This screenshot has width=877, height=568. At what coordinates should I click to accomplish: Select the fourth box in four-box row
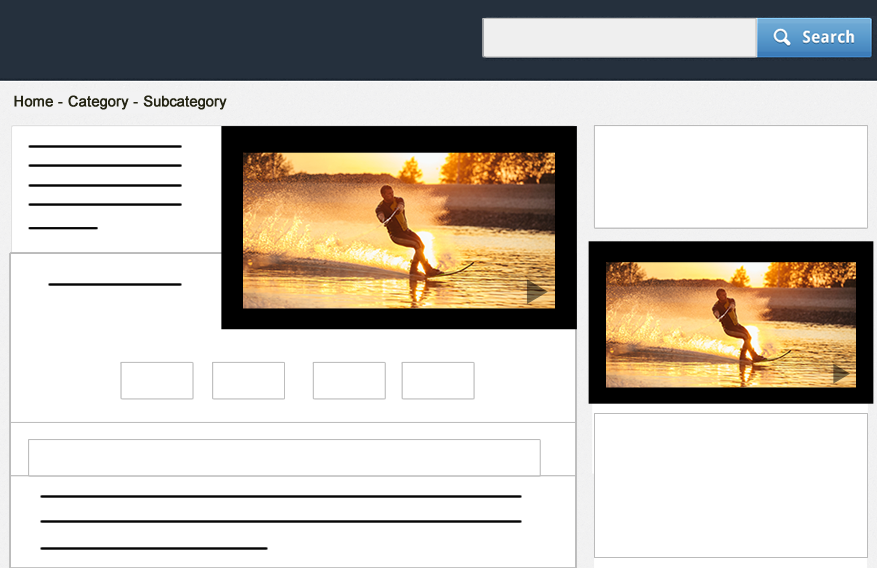[438, 381]
